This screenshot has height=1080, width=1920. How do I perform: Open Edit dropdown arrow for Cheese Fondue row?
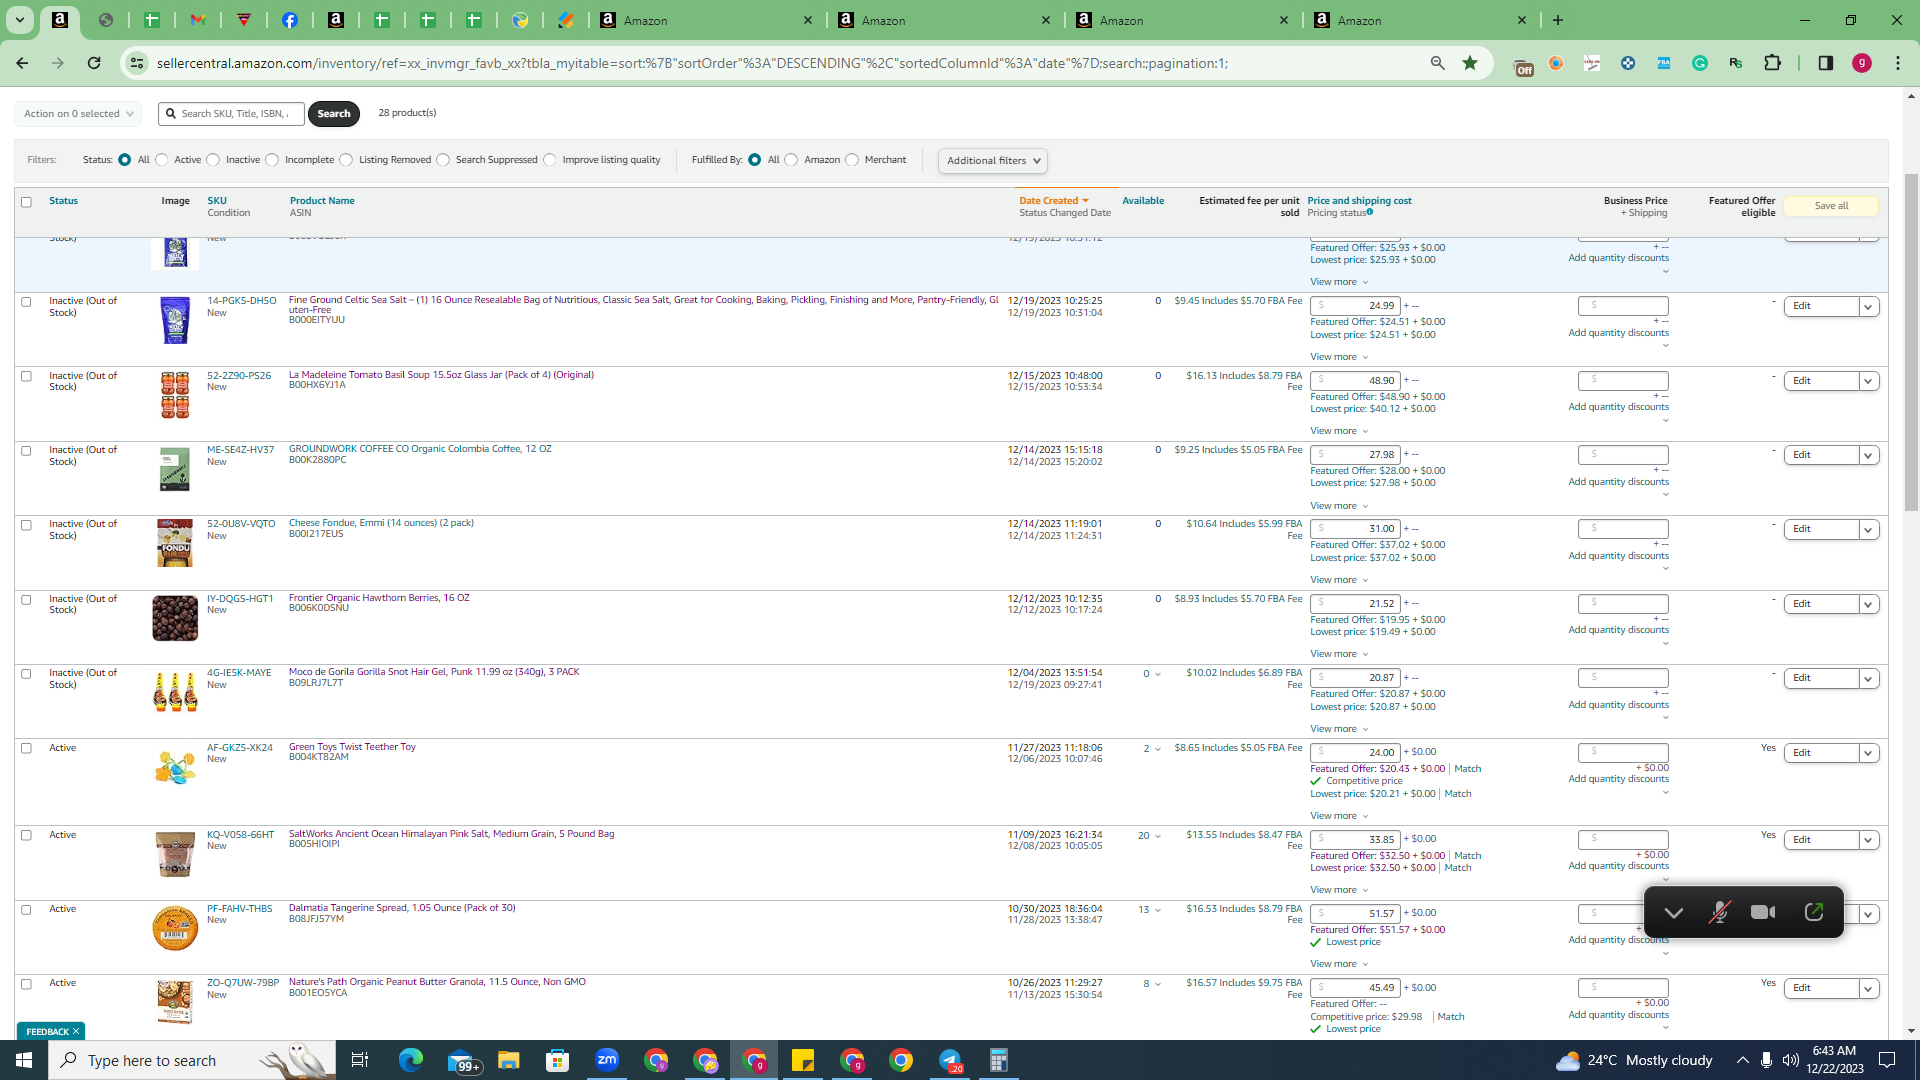(1868, 530)
